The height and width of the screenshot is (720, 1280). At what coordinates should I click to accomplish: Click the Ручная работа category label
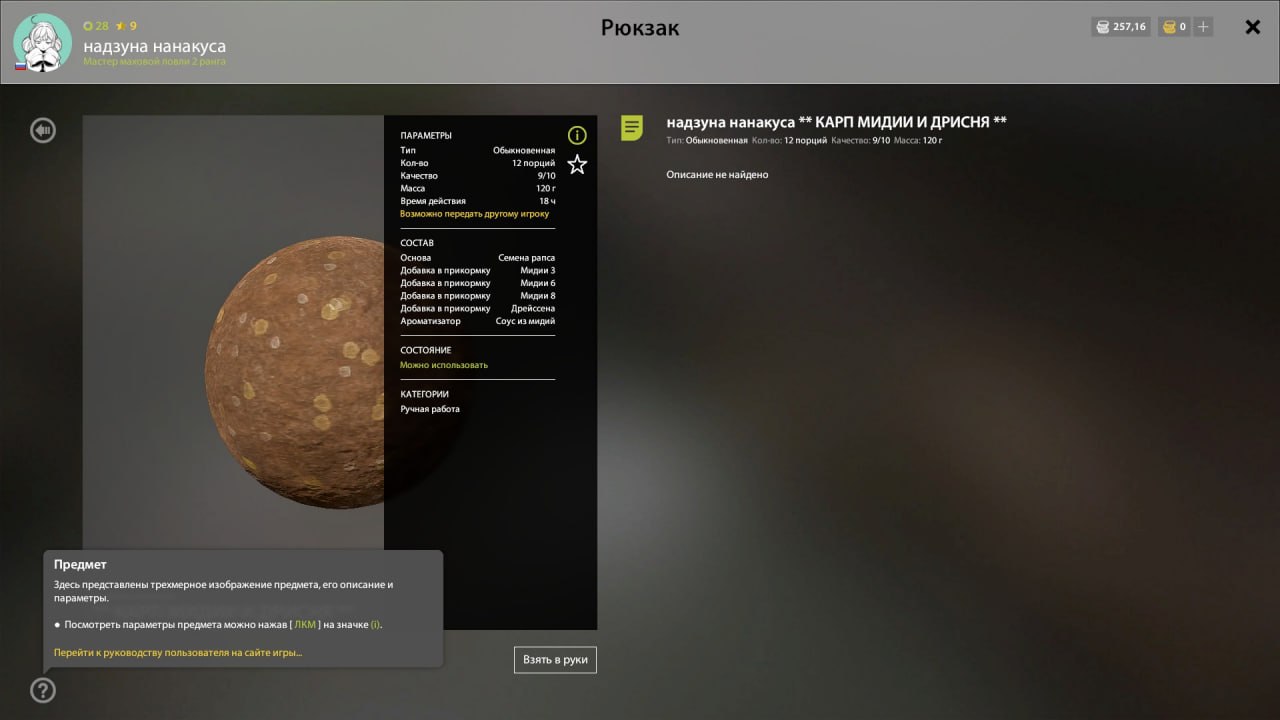(x=428, y=409)
